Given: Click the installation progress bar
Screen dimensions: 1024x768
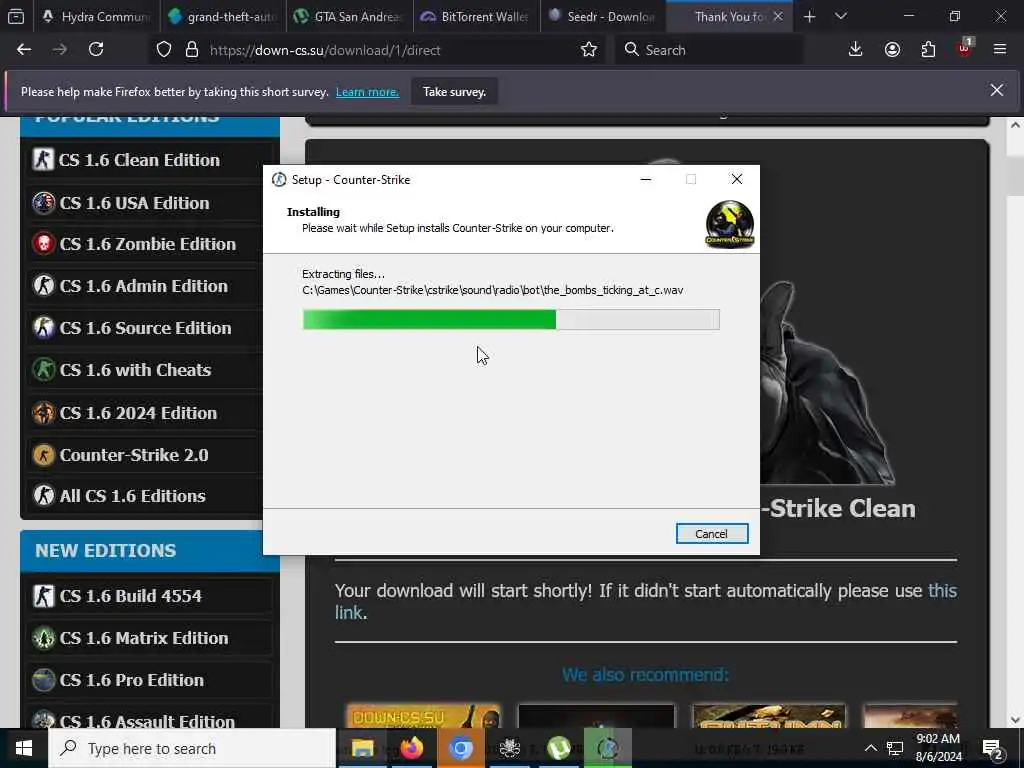Looking at the screenshot, I should point(511,319).
